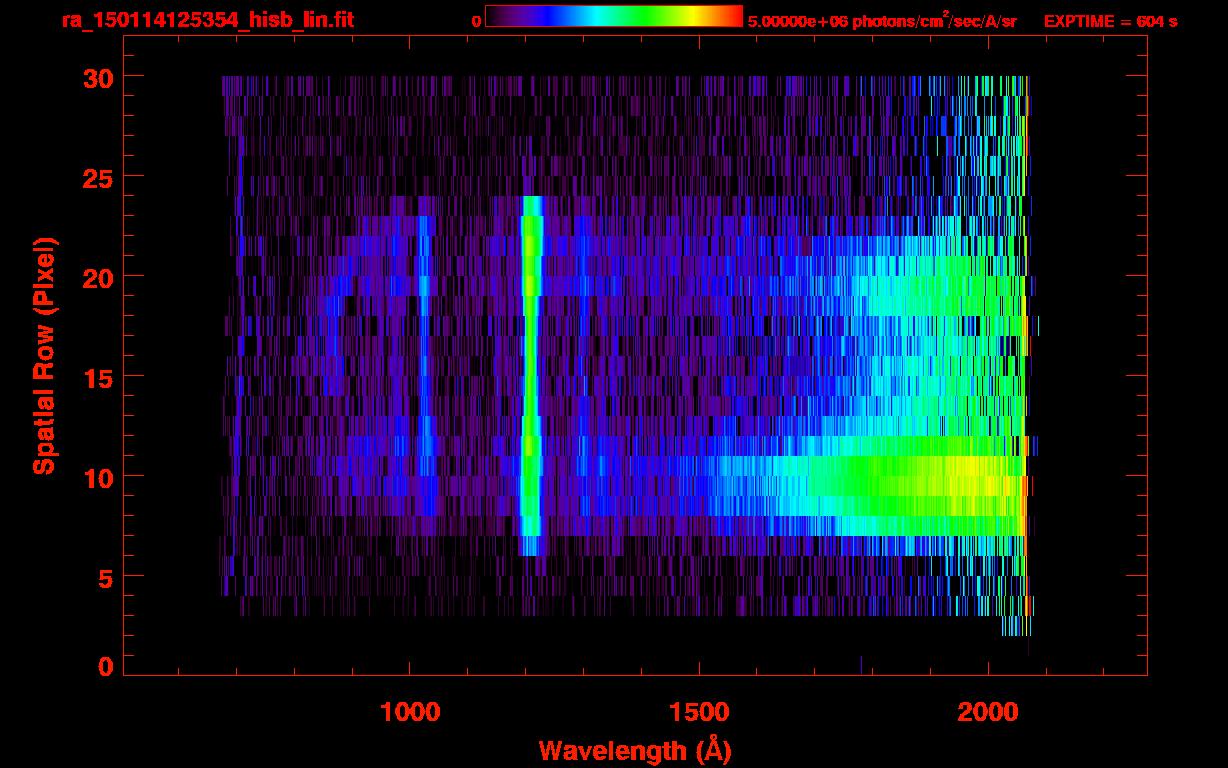Click the 5.00000e+06 photons colorbar maximum label

click(881, 21)
